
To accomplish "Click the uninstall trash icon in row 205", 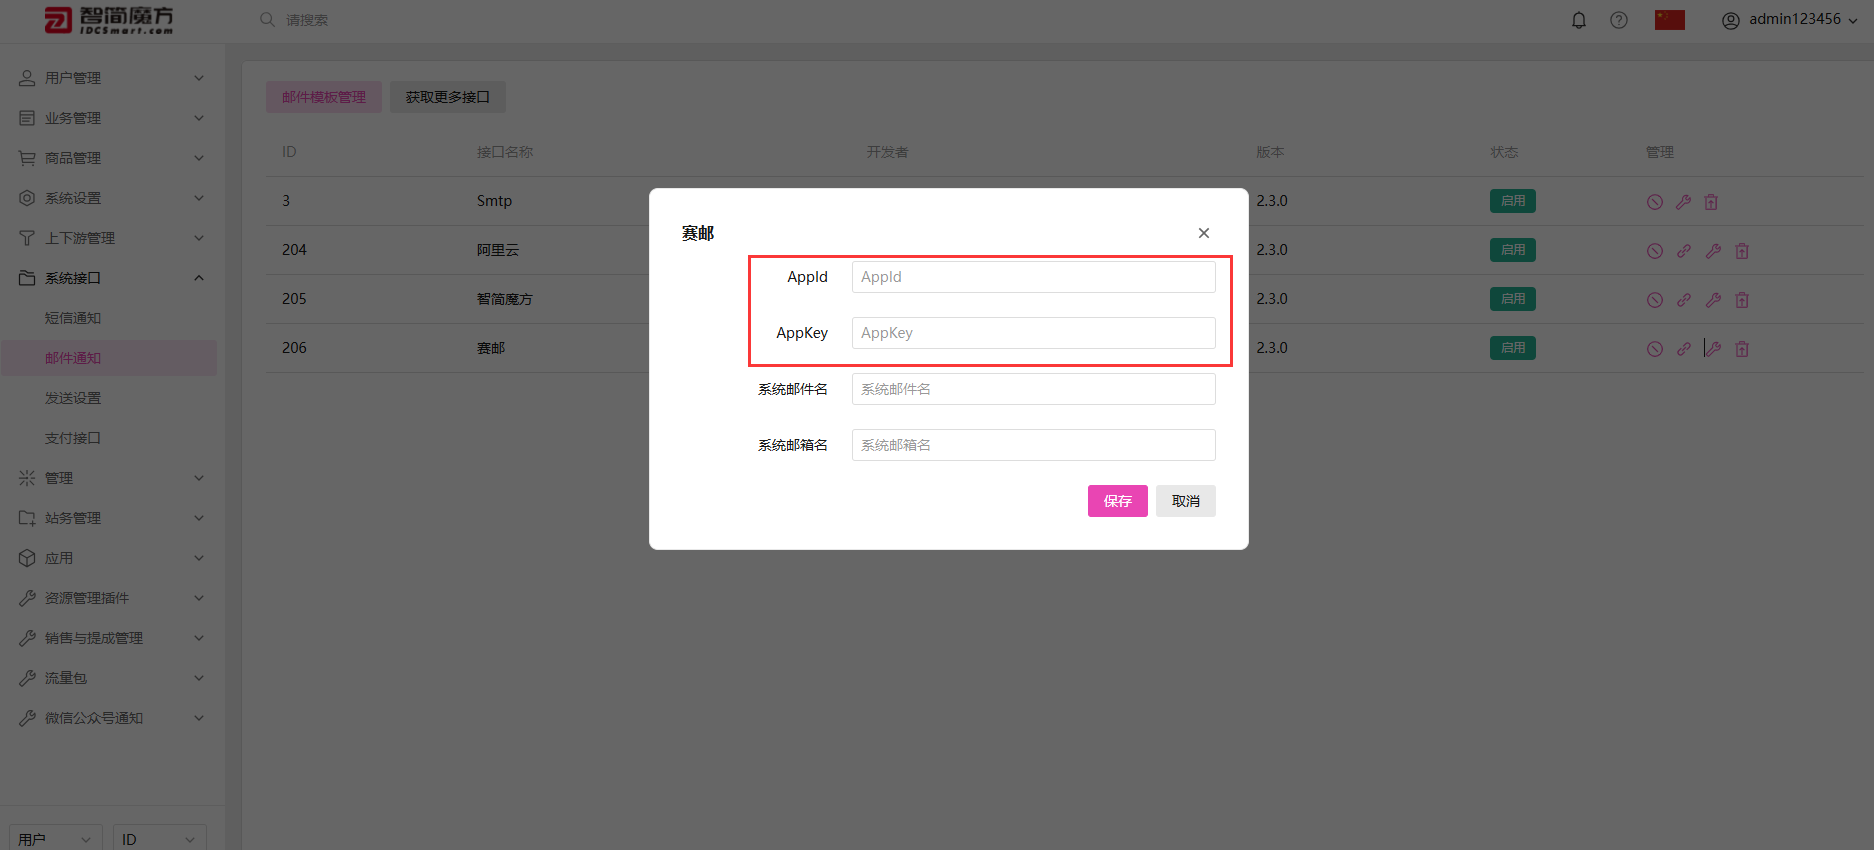I will coord(1742,300).
